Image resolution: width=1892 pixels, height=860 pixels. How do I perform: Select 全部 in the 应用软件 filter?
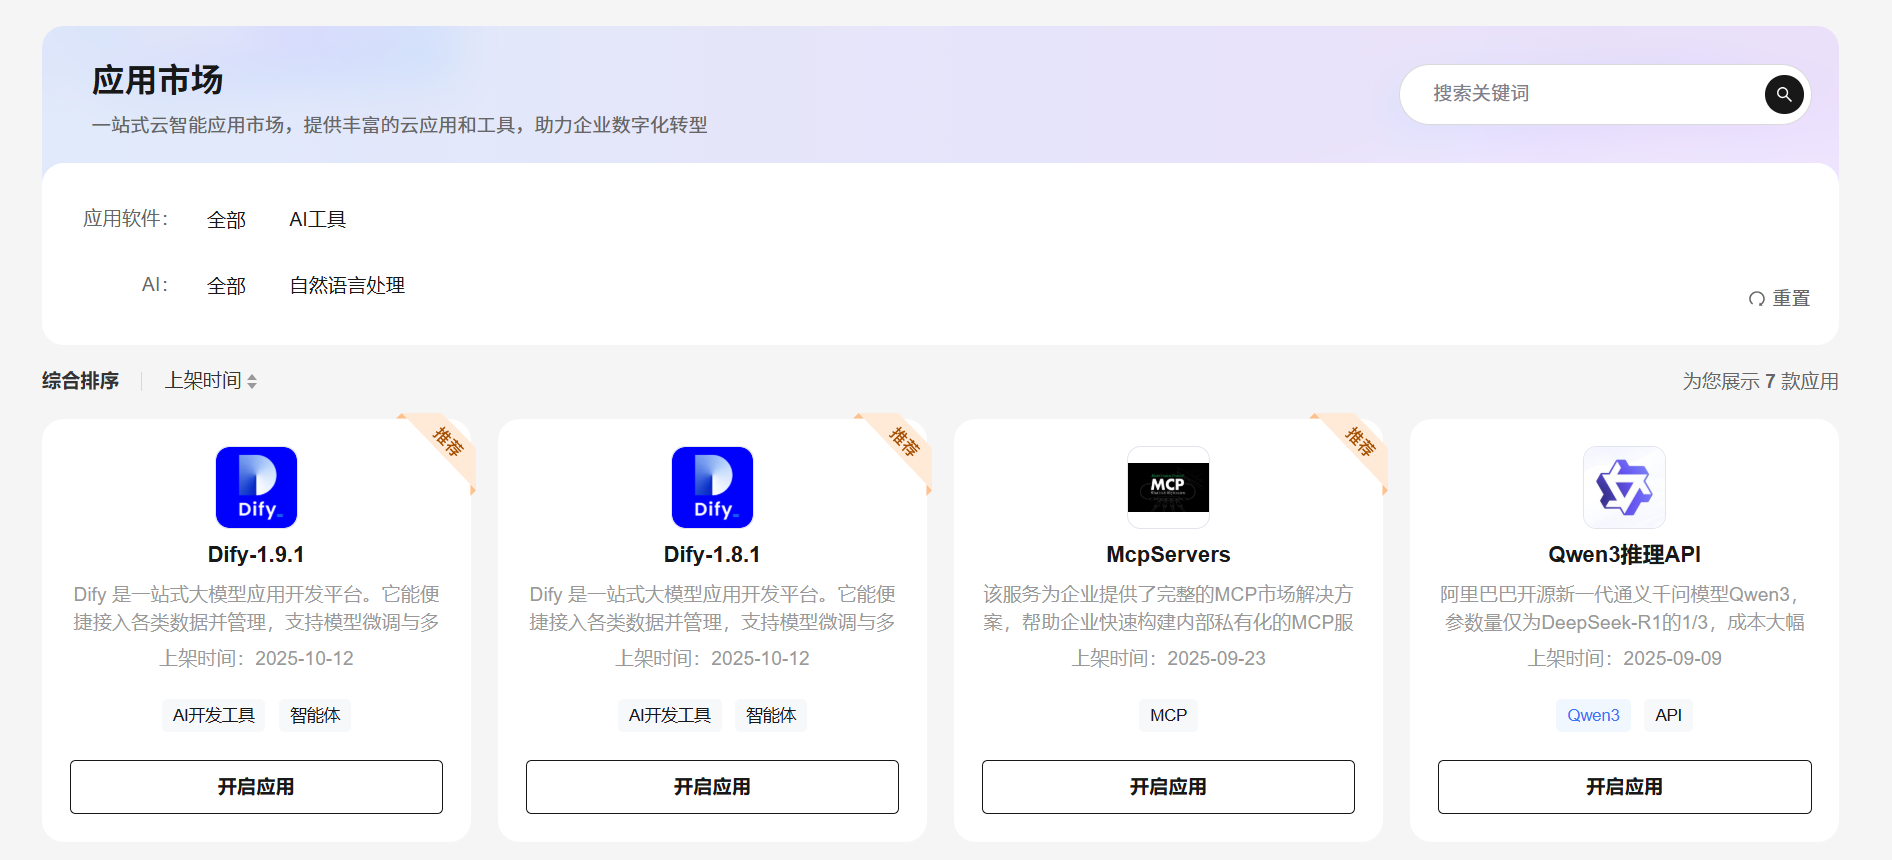tap(226, 220)
